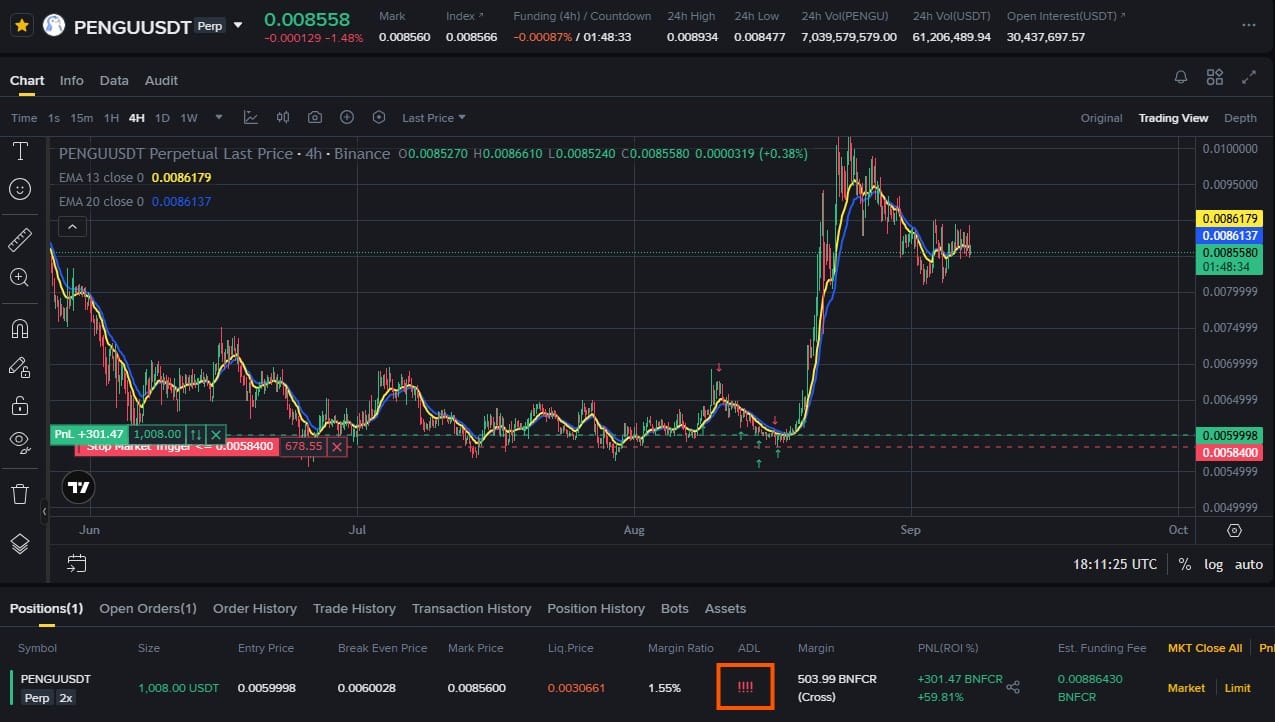Expand chart to fullscreen

tap(1249, 77)
